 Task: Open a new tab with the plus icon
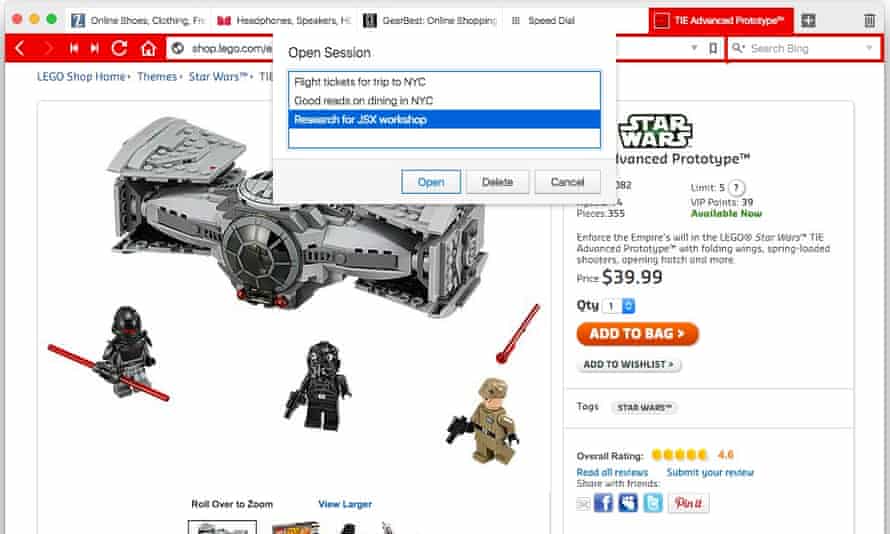808,21
